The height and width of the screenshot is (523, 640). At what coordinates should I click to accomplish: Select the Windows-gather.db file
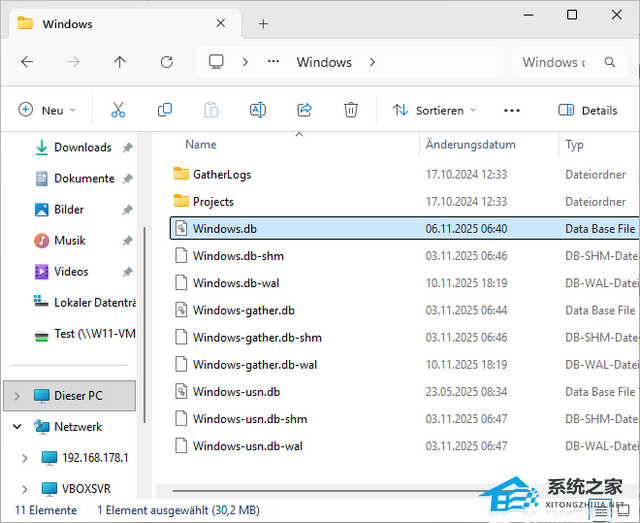(x=243, y=310)
